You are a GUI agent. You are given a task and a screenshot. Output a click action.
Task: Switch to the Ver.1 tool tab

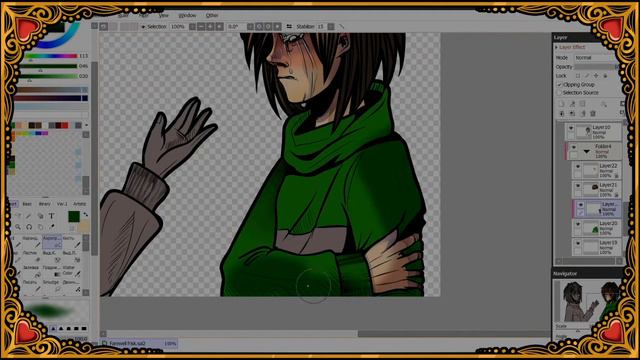click(x=62, y=204)
